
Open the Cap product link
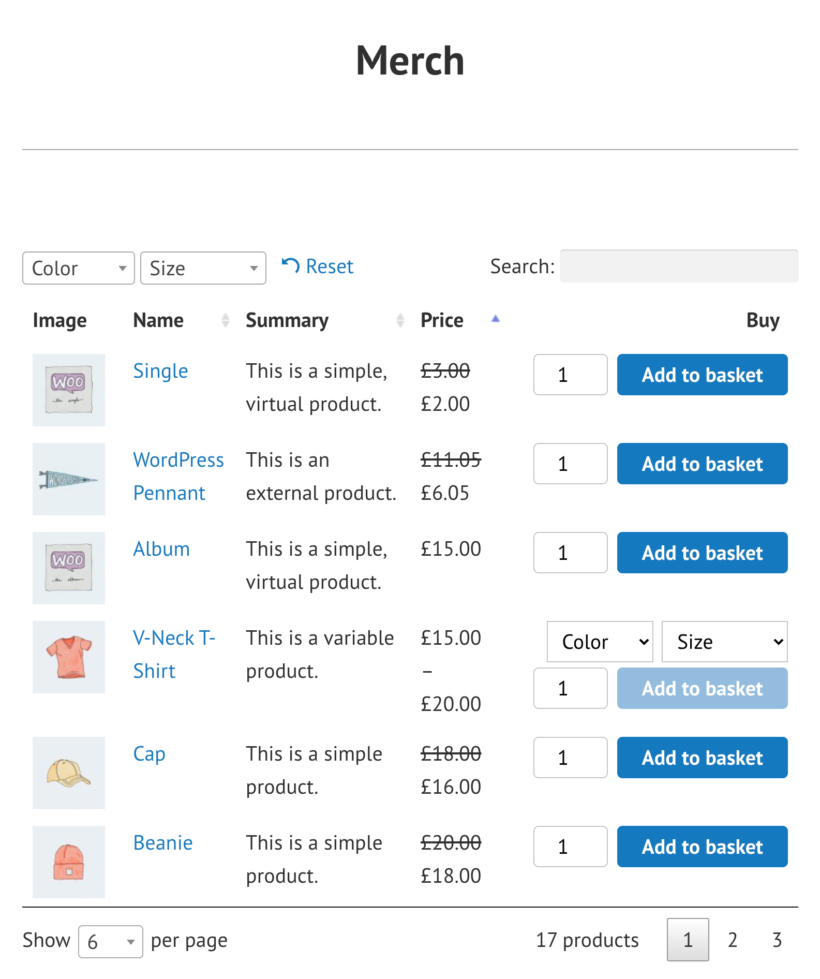click(149, 754)
